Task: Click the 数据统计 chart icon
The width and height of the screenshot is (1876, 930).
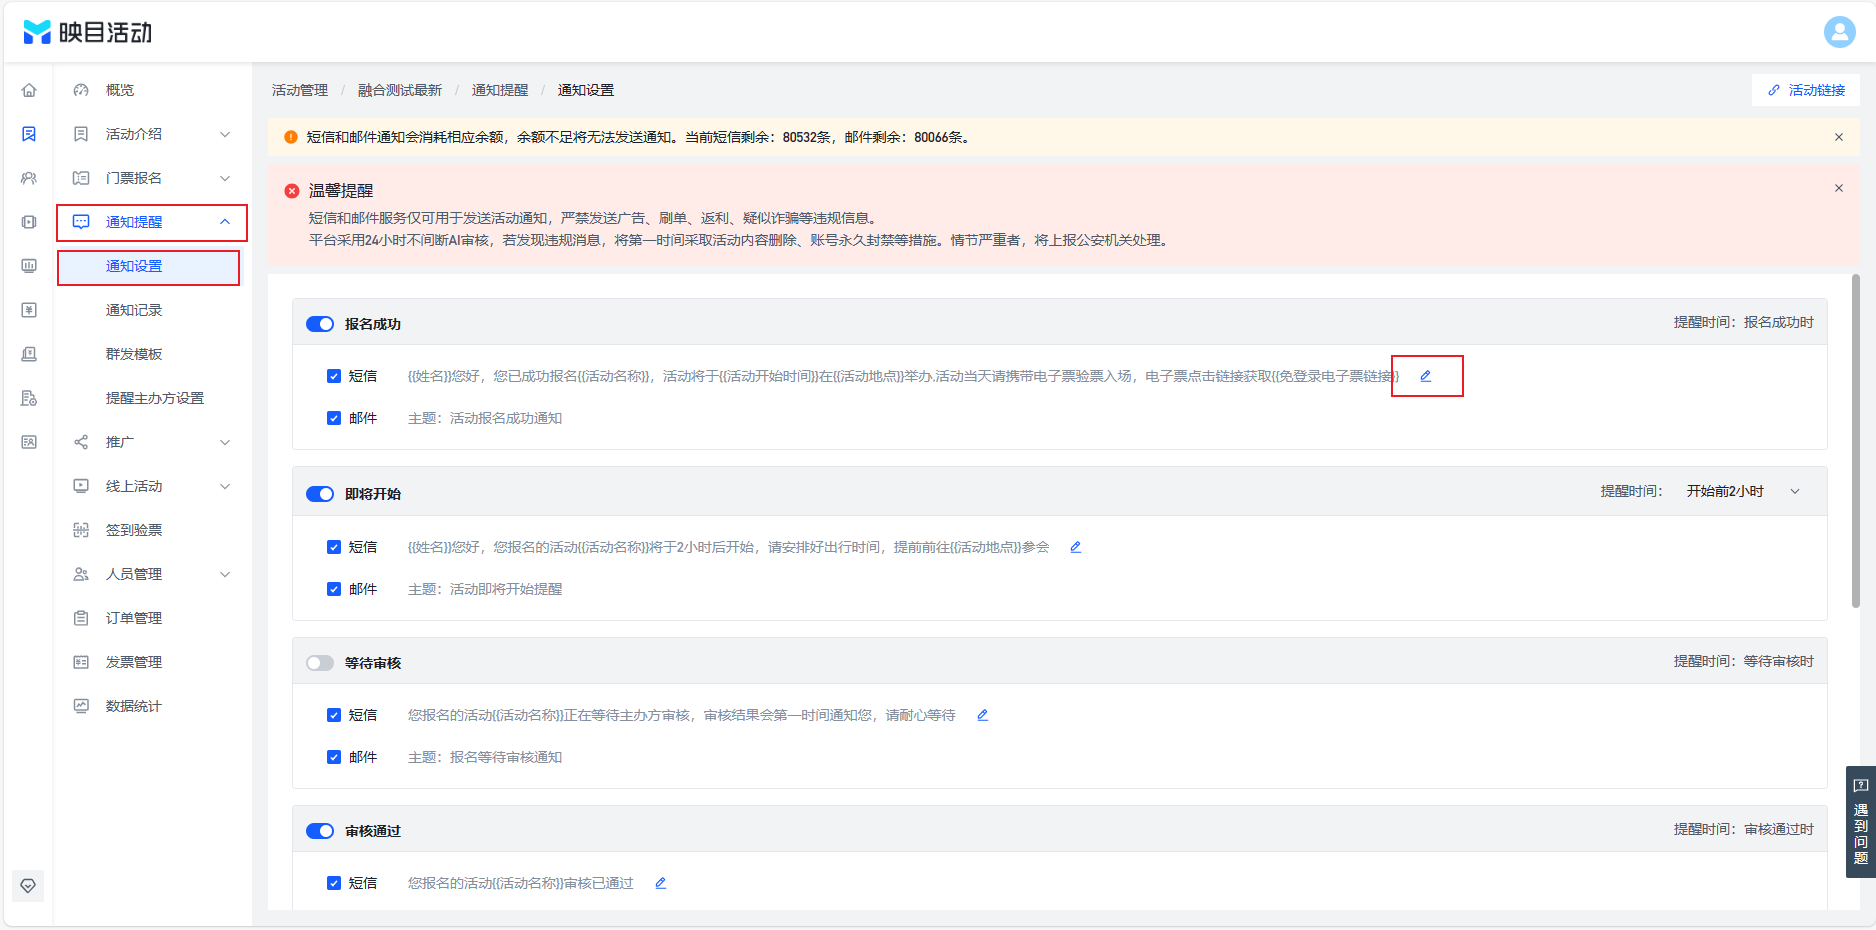Action: pyautogui.click(x=81, y=706)
